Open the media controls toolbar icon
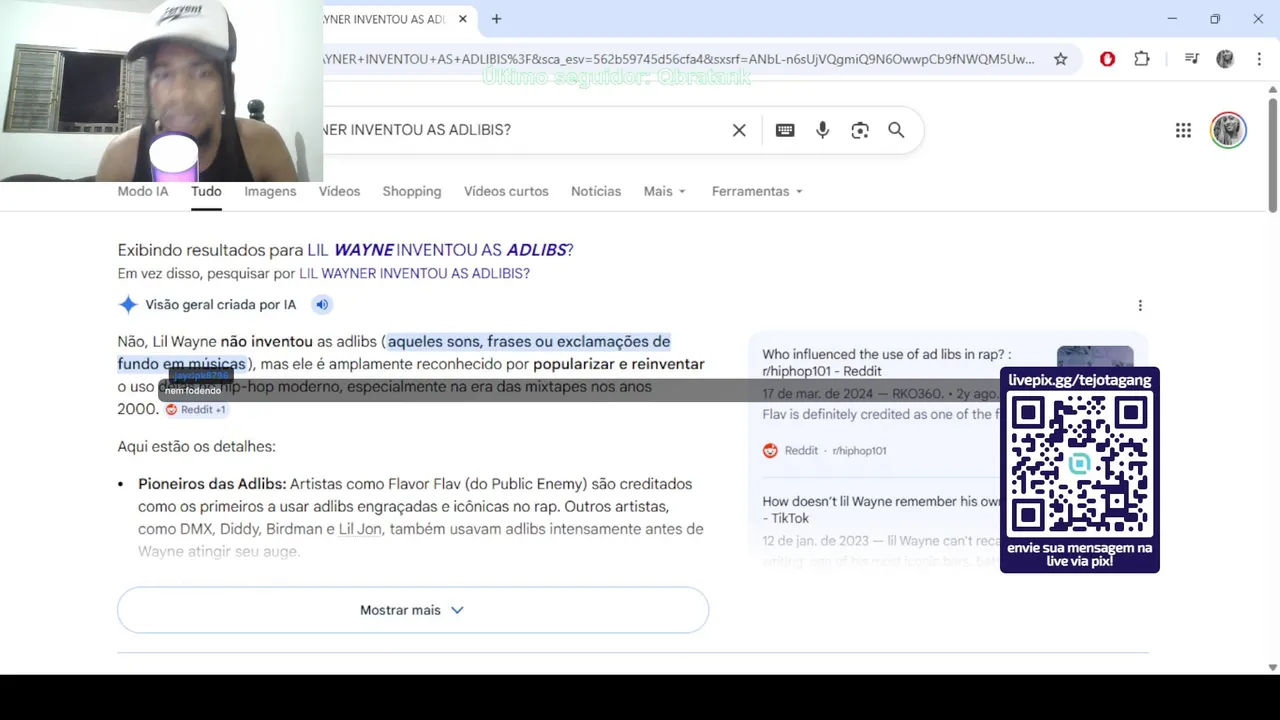 [x=1191, y=59]
